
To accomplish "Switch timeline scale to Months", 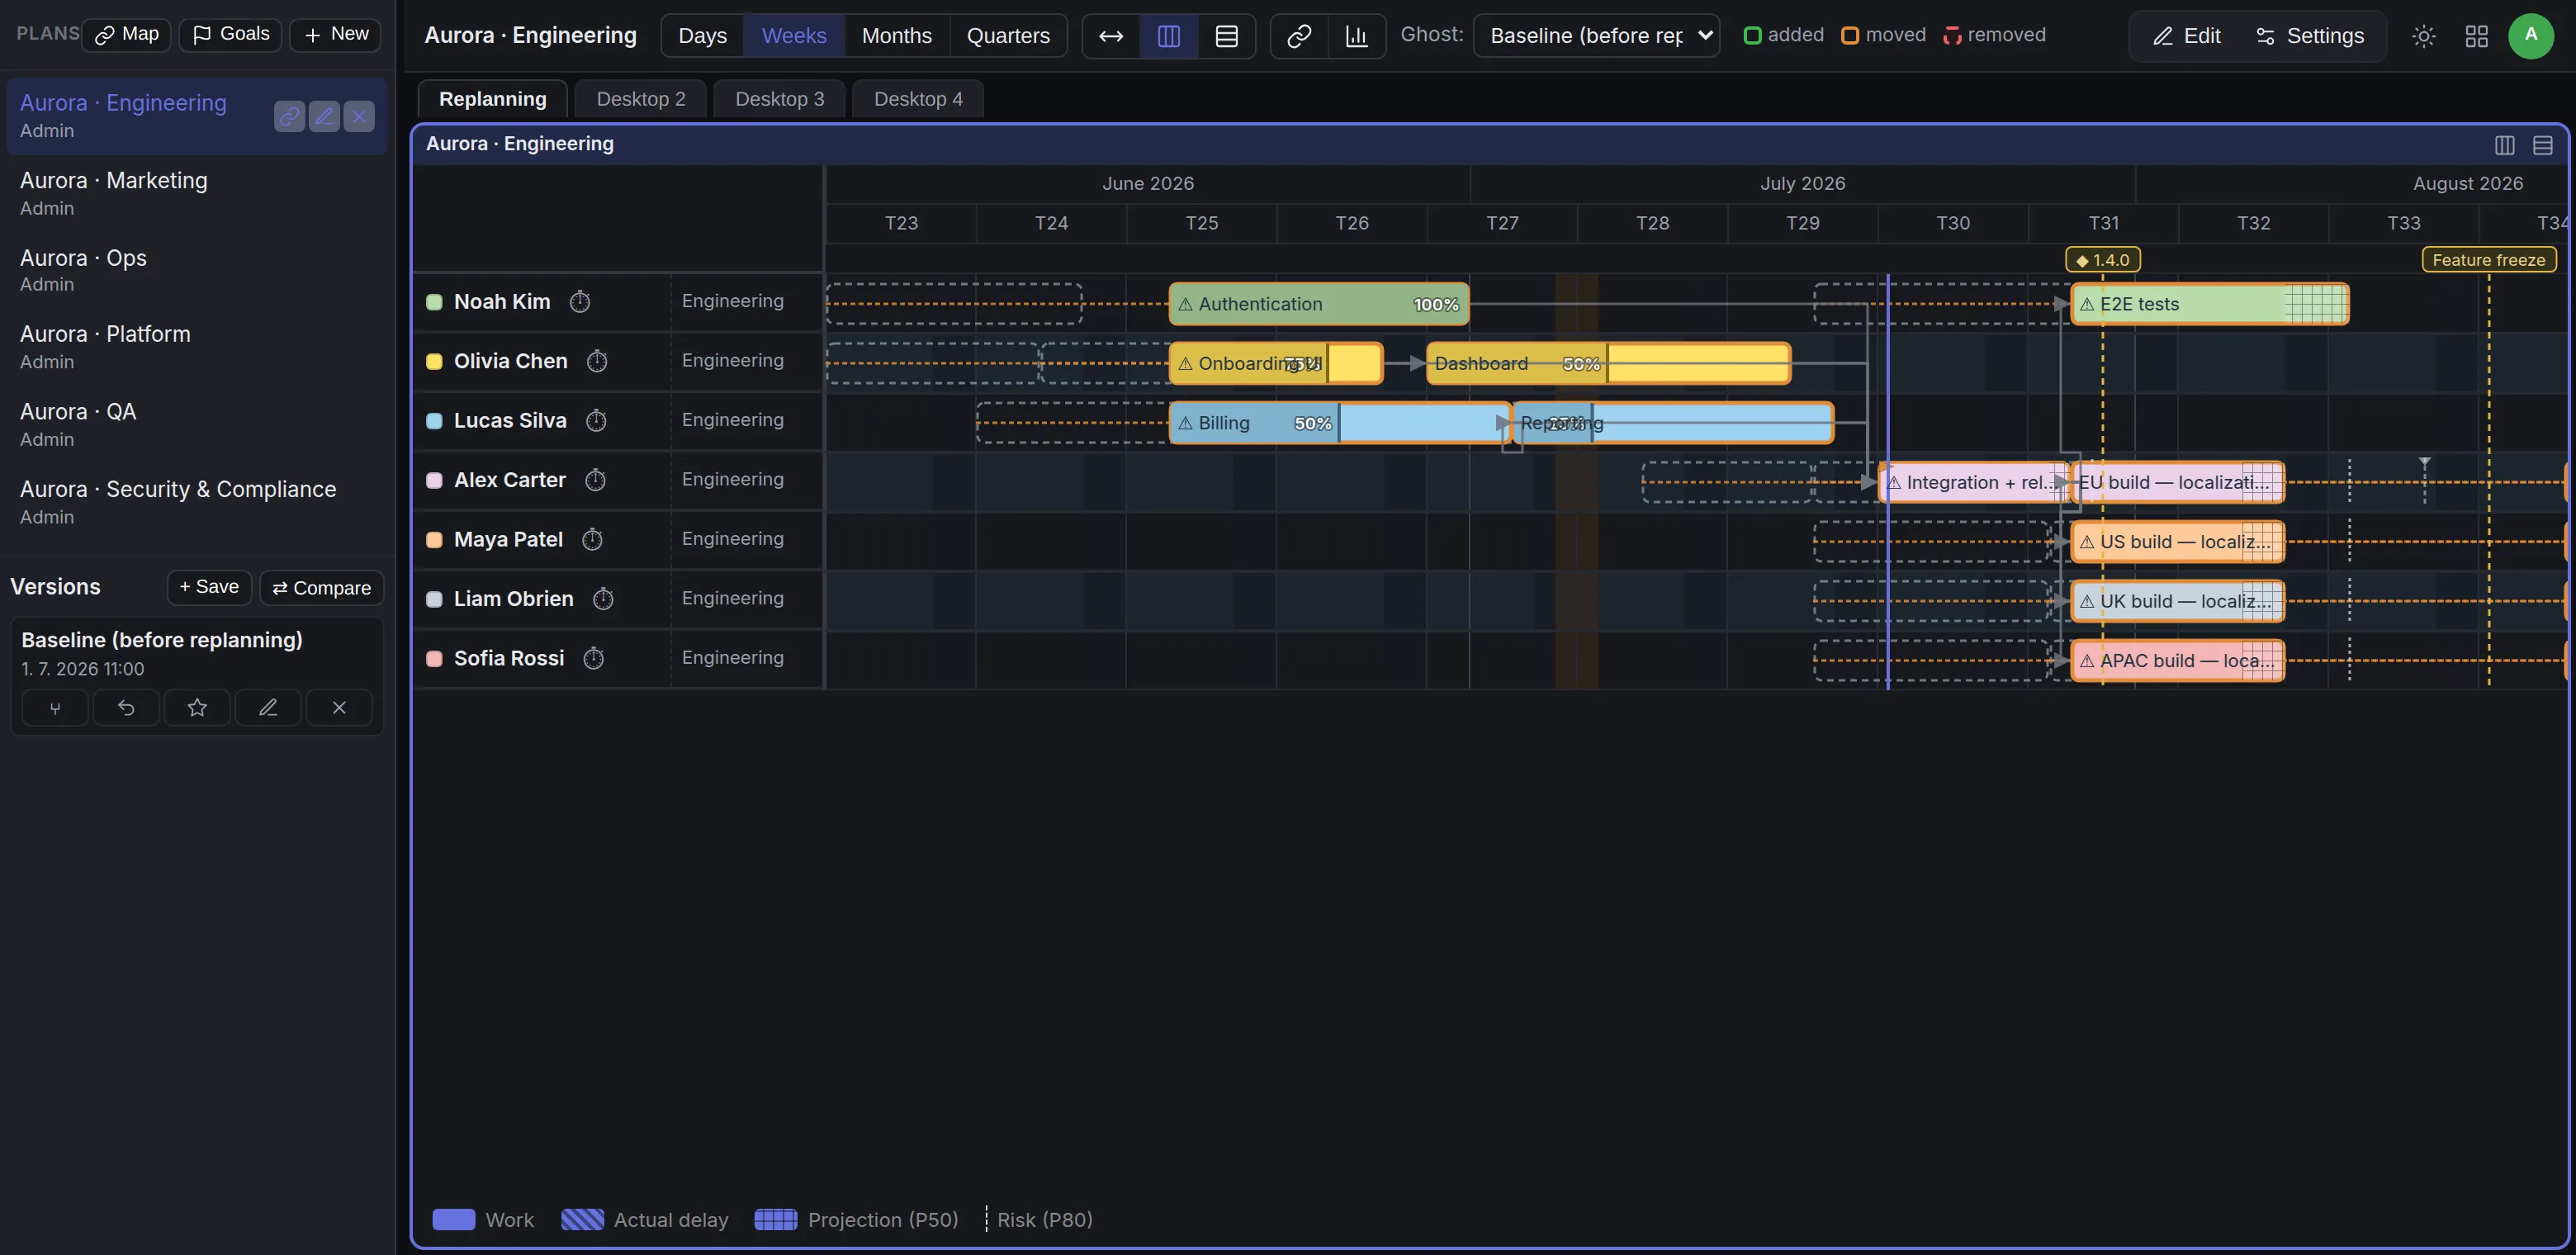I will point(897,36).
